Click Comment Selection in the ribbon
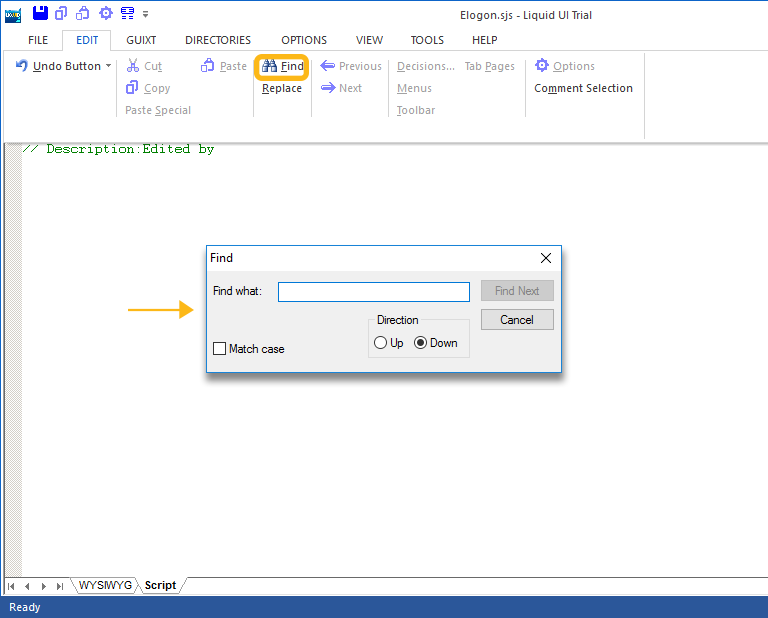768x618 pixels. pyautogui.click(x=583, y=88)
